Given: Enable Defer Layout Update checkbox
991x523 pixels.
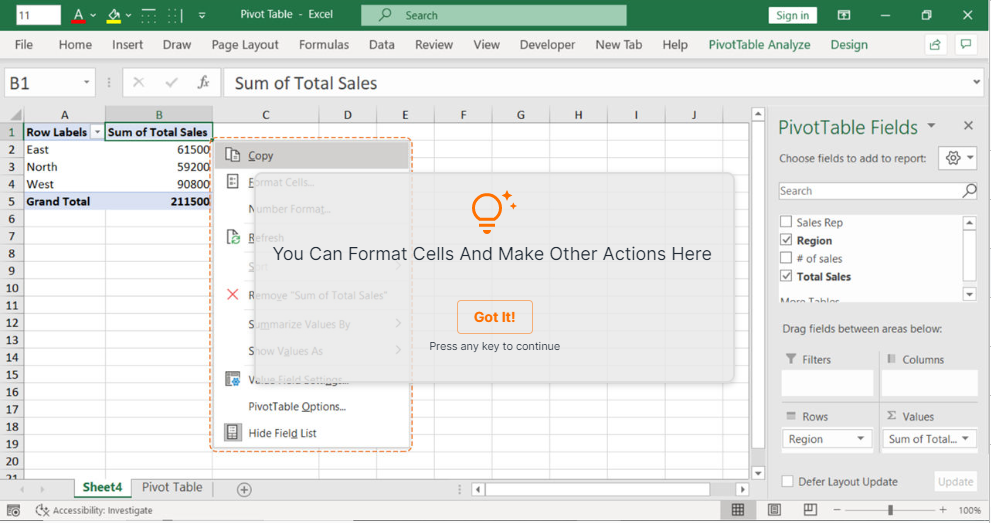Looking at the screenshot, I should 787,482.
